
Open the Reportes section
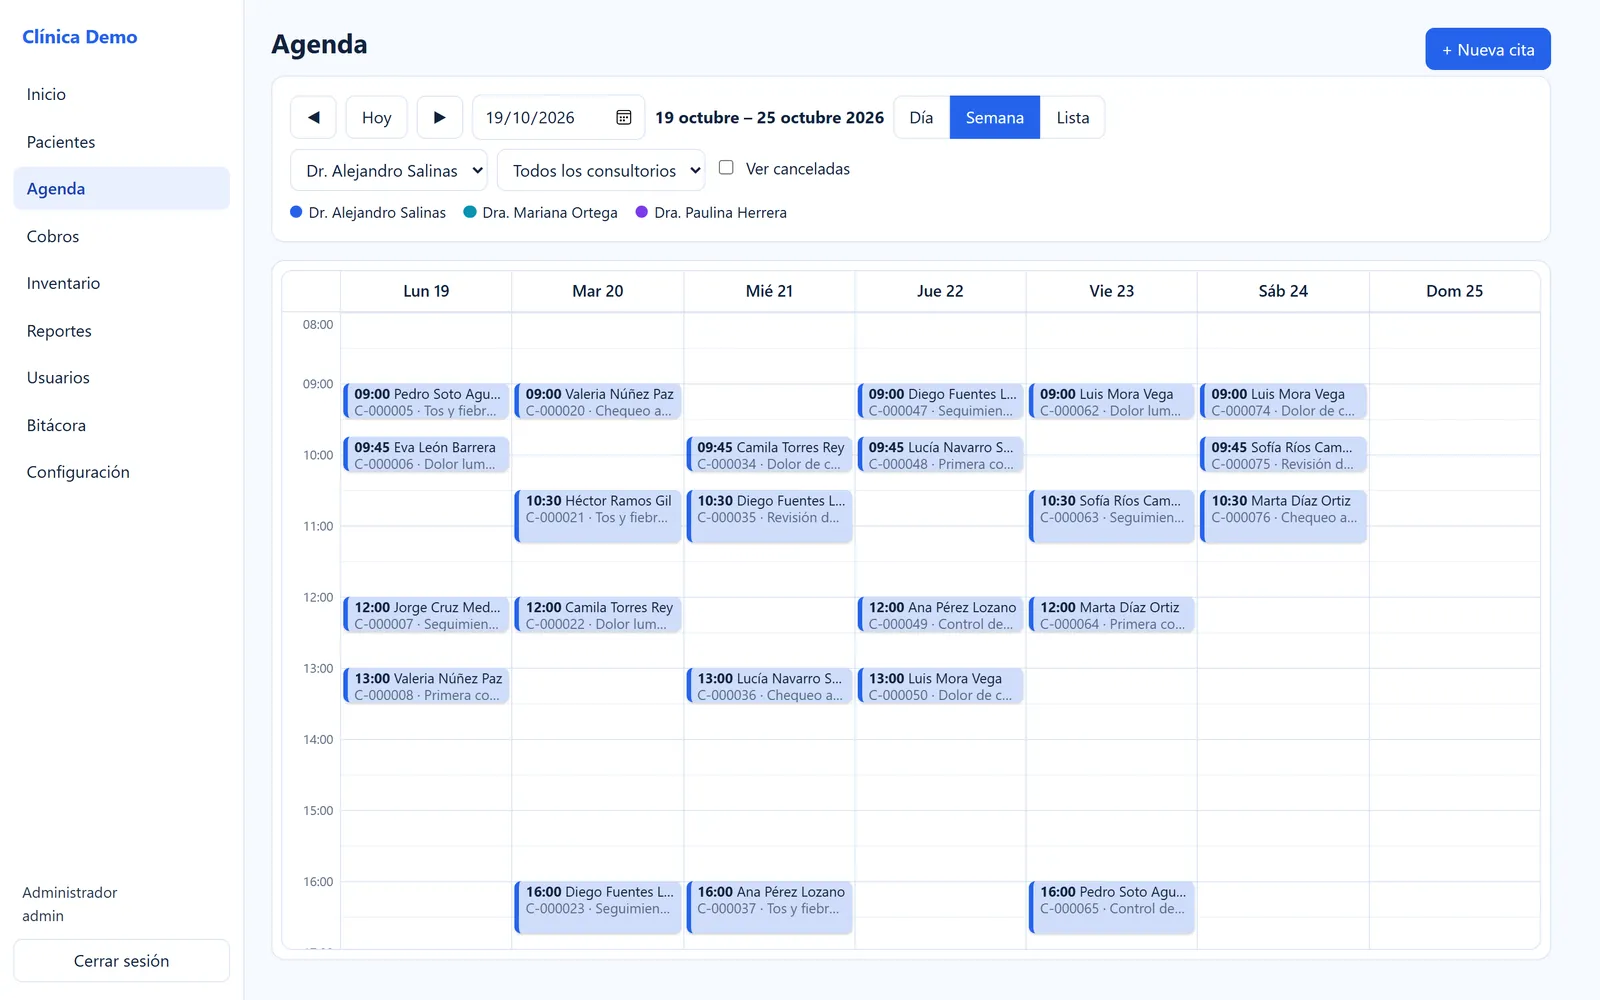[x=121, y=331]
